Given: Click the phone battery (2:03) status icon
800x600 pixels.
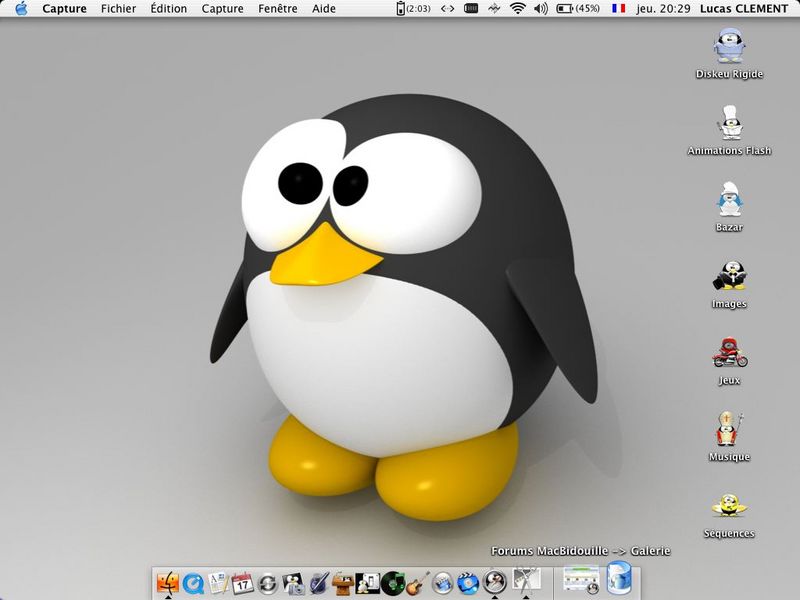Looking at the screenshot, I should coord(413,9).
